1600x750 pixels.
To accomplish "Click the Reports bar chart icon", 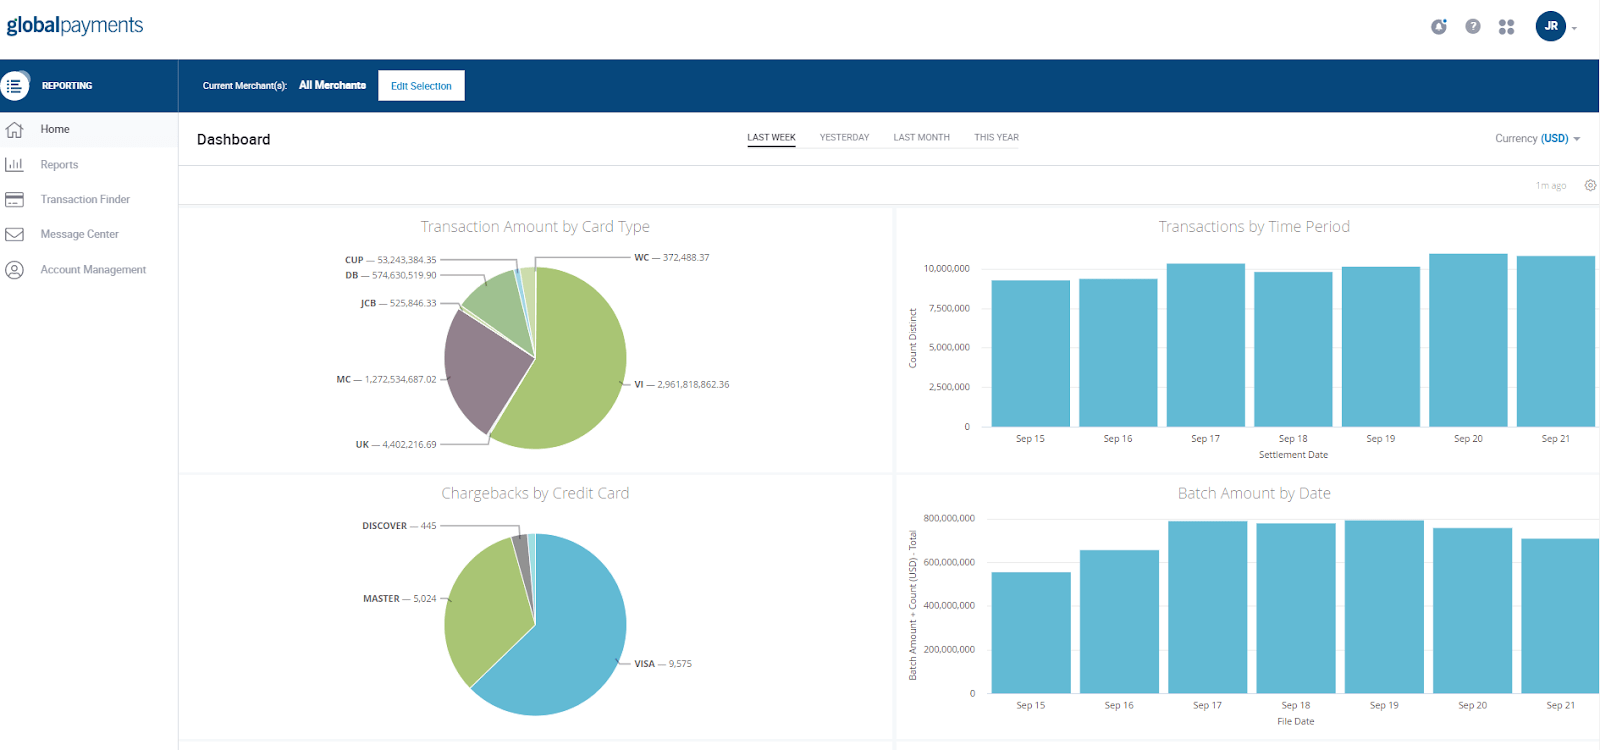I will [14, 164].
